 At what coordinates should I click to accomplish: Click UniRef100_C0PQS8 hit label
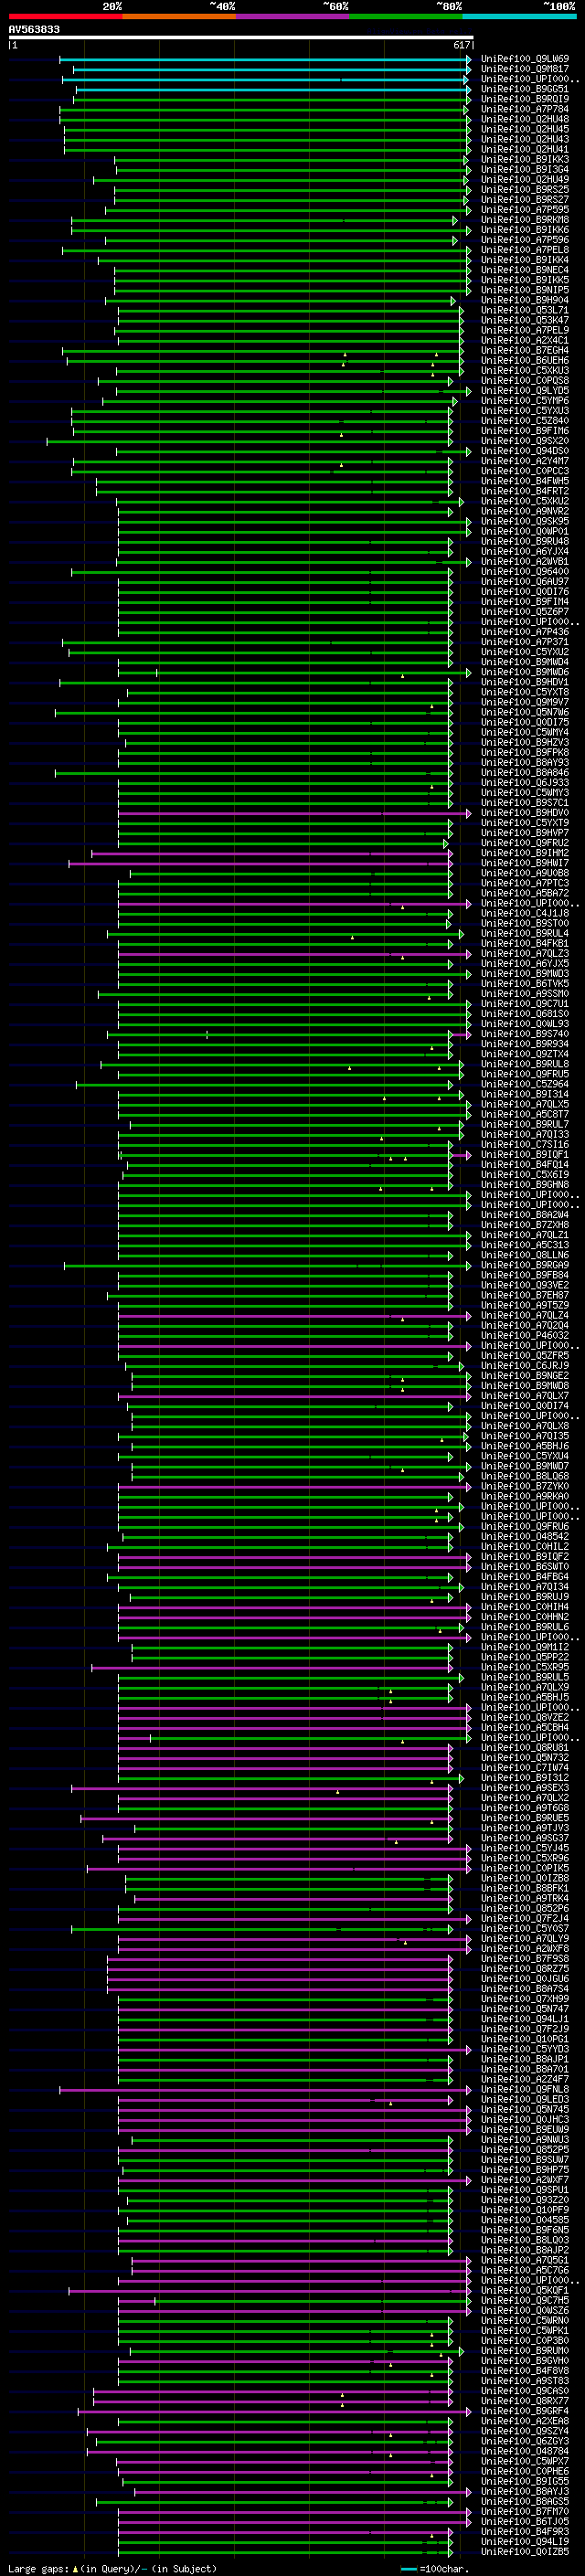pyautogui.click(x=525, y=380)
